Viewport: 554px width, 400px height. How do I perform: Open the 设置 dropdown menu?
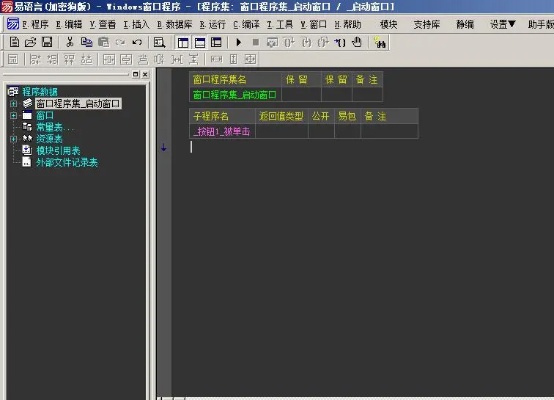click(x=502, y=24)
